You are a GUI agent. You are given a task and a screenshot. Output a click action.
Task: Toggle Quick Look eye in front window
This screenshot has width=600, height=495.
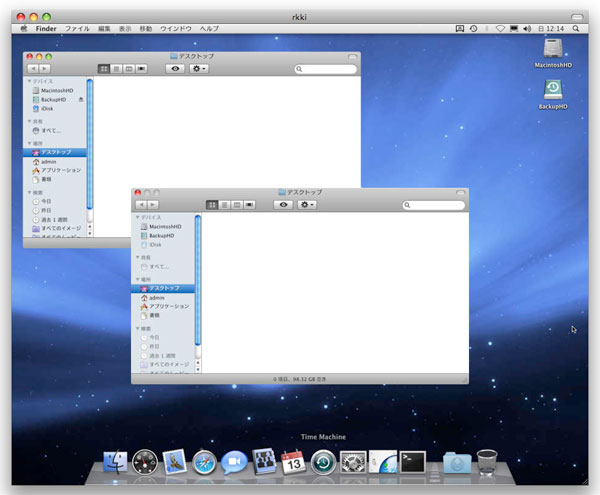[x=284, y=205]
